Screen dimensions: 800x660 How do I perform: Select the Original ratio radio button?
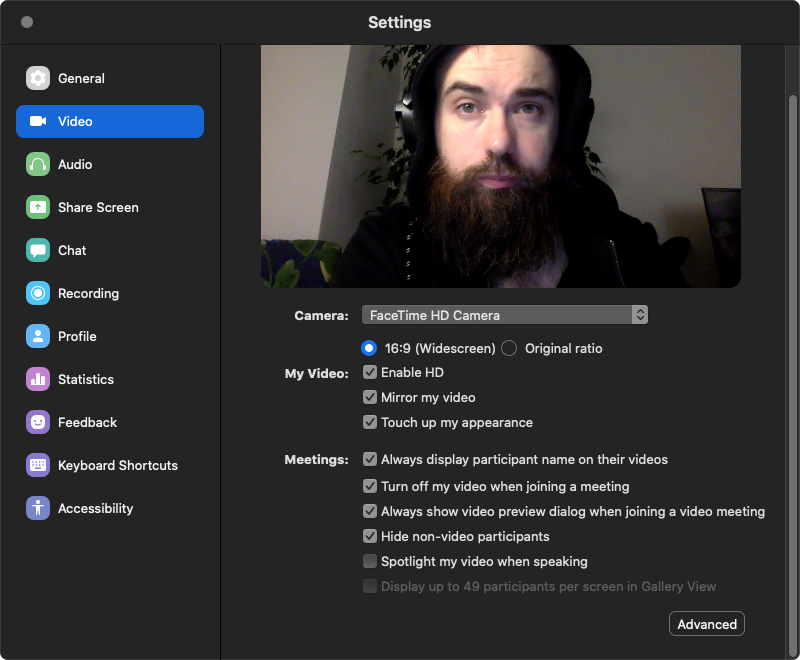tap(509, 348)
